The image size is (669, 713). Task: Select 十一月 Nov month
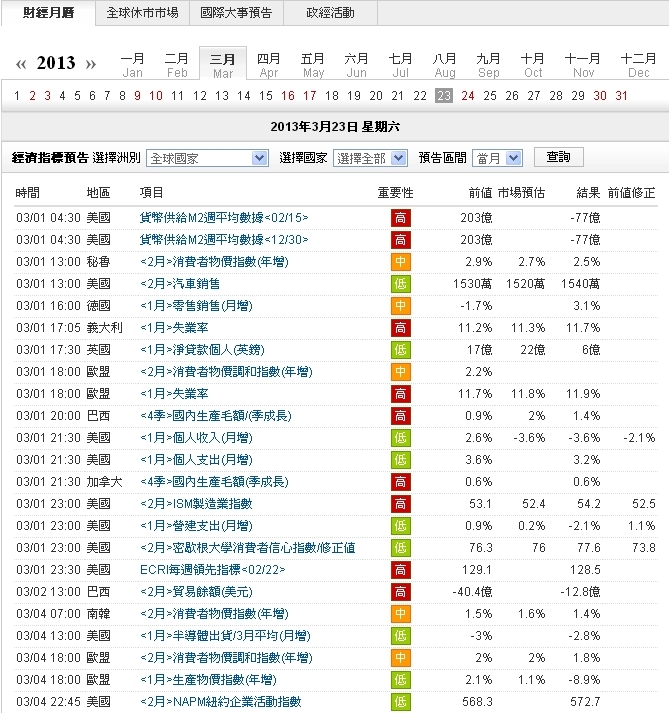pyautogui.click(x=583, y=65)
